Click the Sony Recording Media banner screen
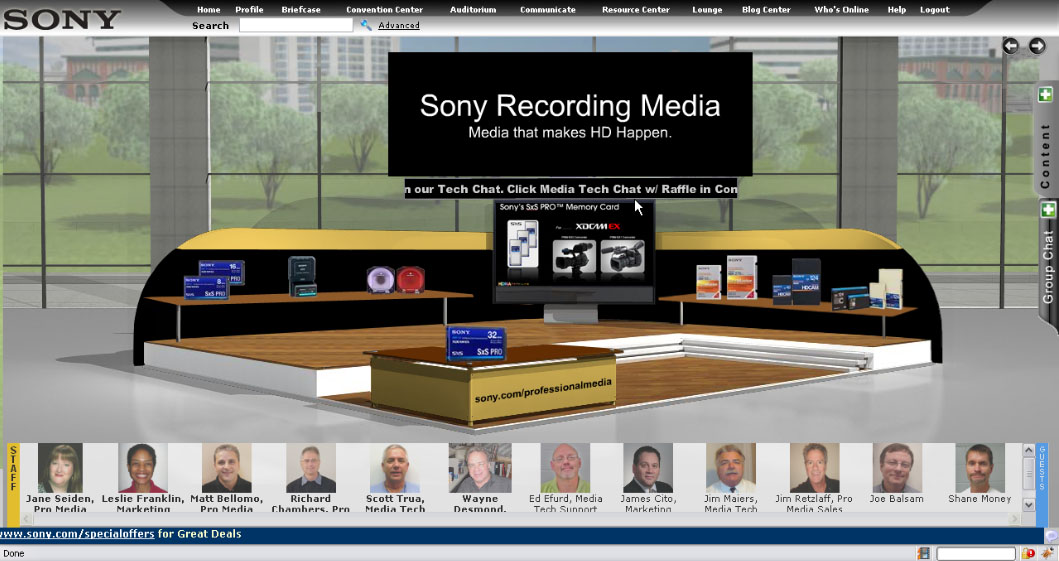Screen dimensions: 1059x561 (570, 113)
